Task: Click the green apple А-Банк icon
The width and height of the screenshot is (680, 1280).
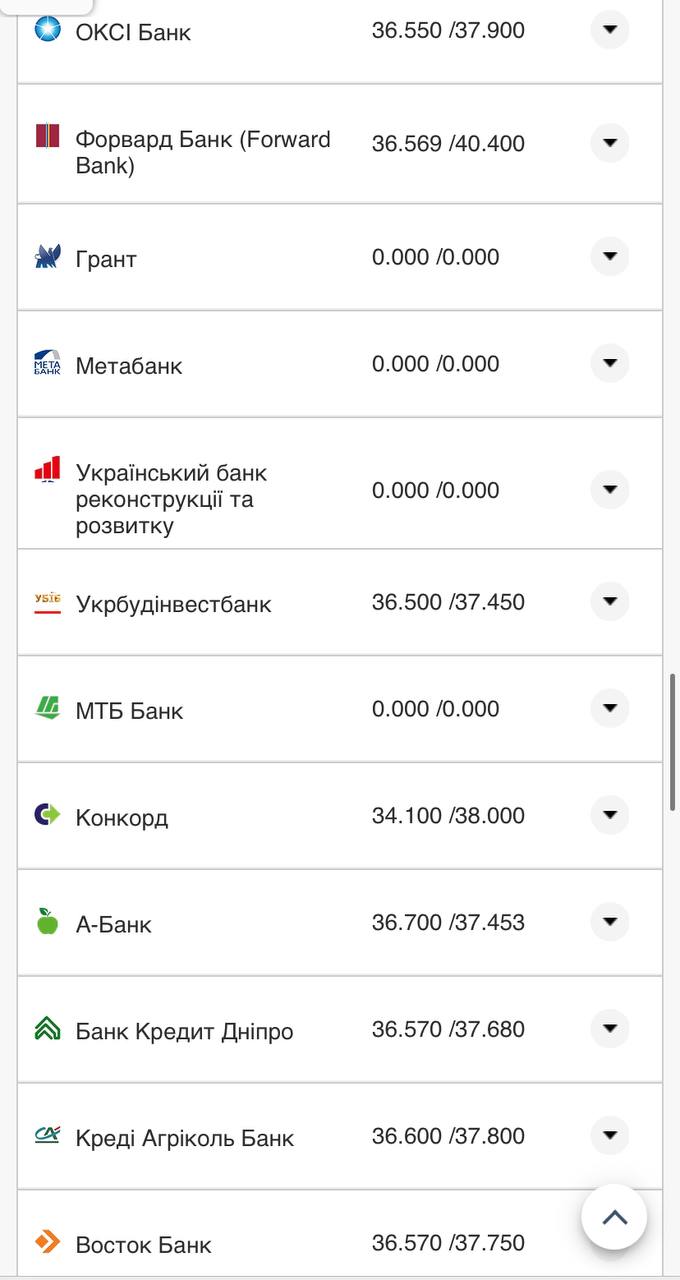Action: point(47,921)
